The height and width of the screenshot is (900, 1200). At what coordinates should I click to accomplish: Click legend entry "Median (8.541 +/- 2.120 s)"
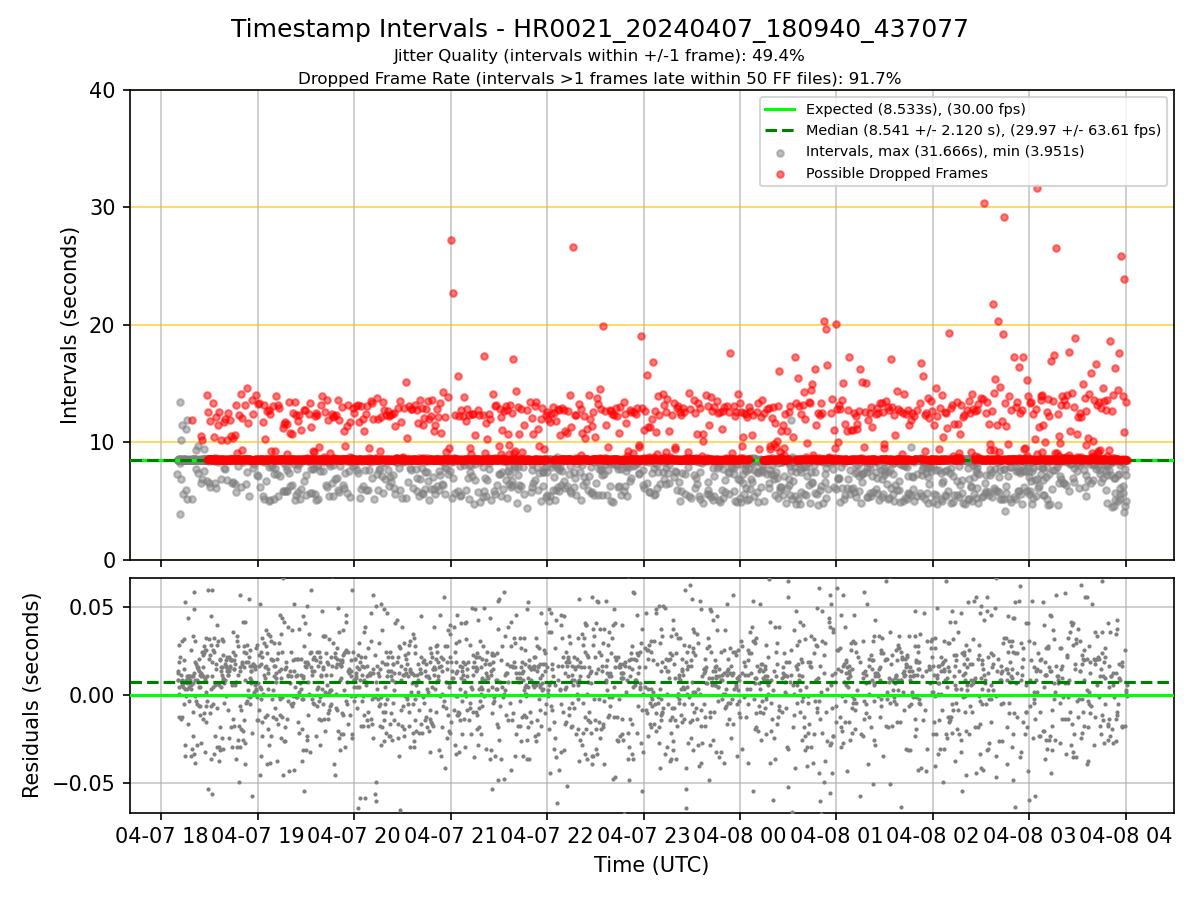[983, 130]
